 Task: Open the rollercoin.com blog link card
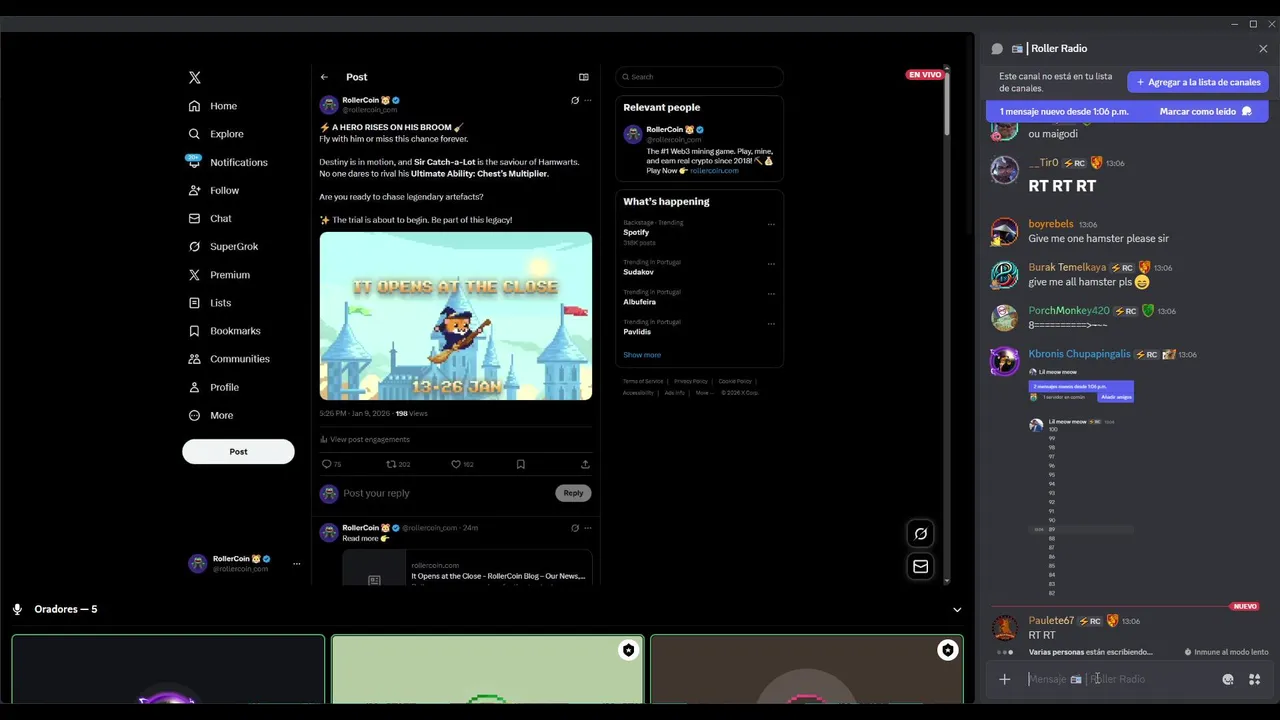click(467, 568)
